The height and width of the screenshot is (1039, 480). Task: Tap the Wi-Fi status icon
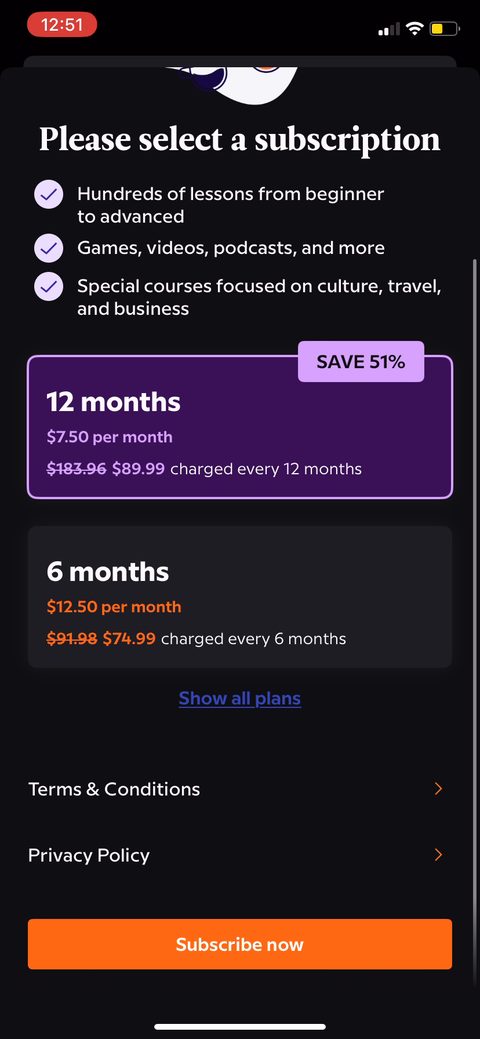415,28
